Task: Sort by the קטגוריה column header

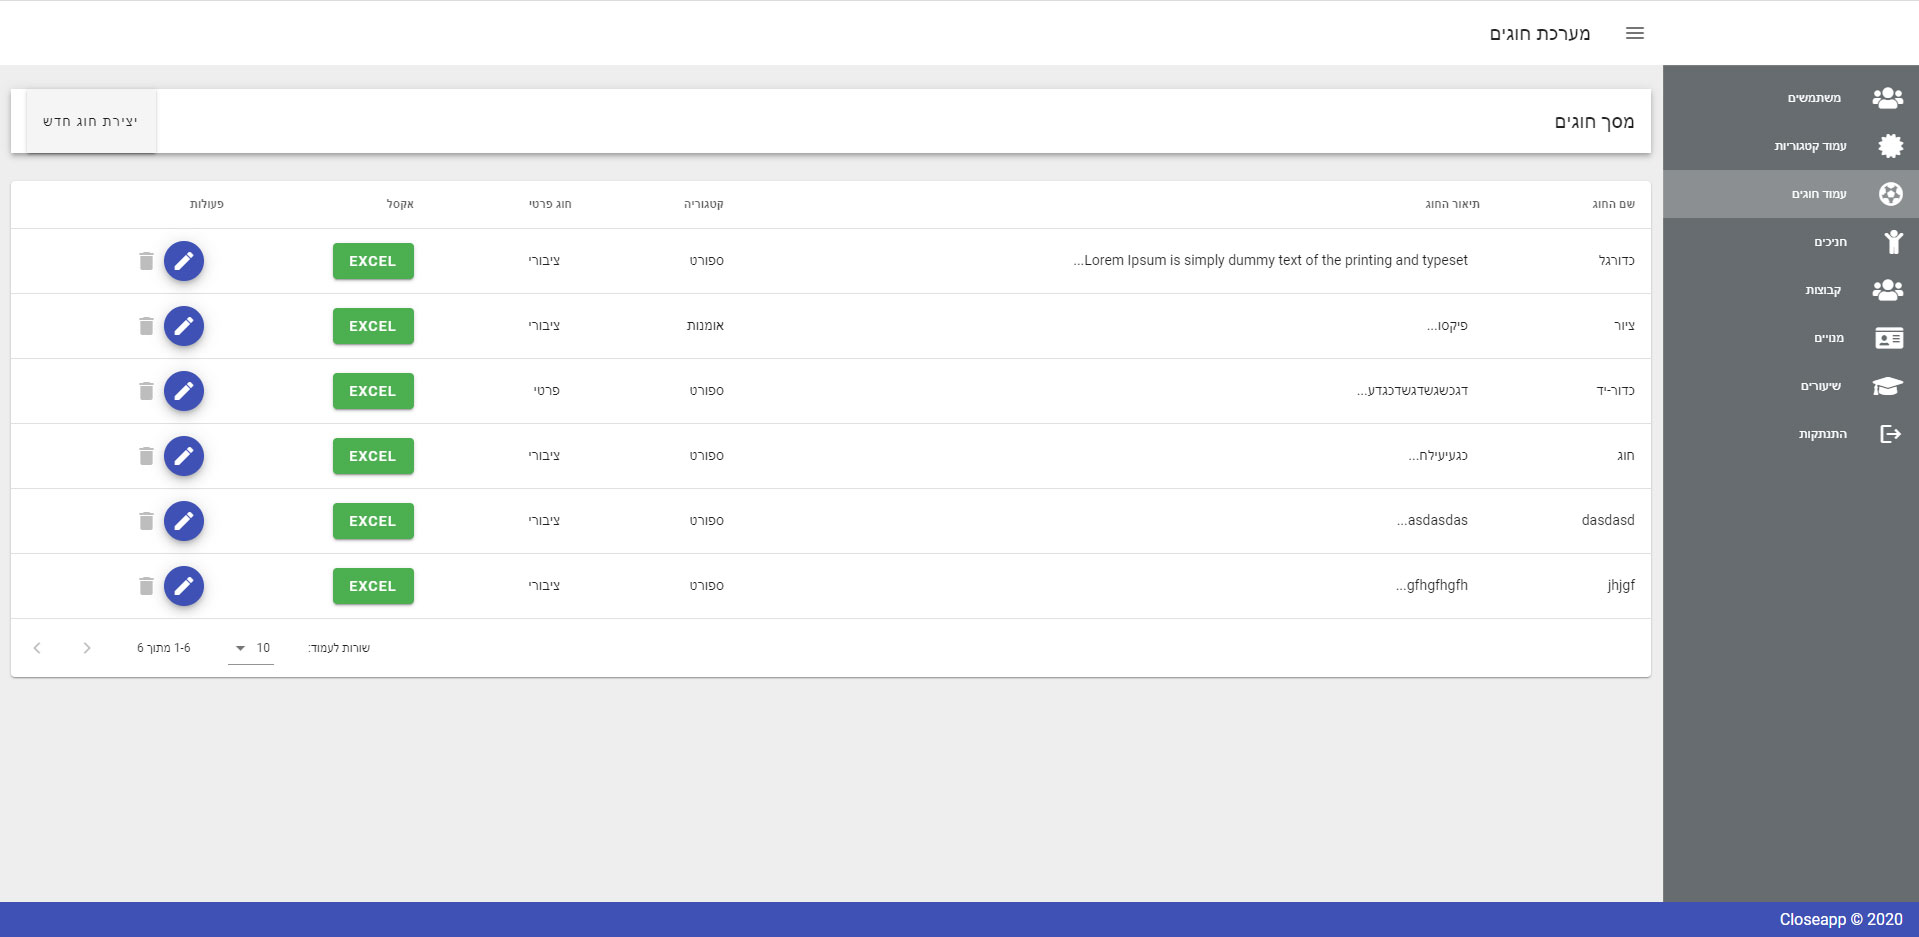Action: [703, 204]
